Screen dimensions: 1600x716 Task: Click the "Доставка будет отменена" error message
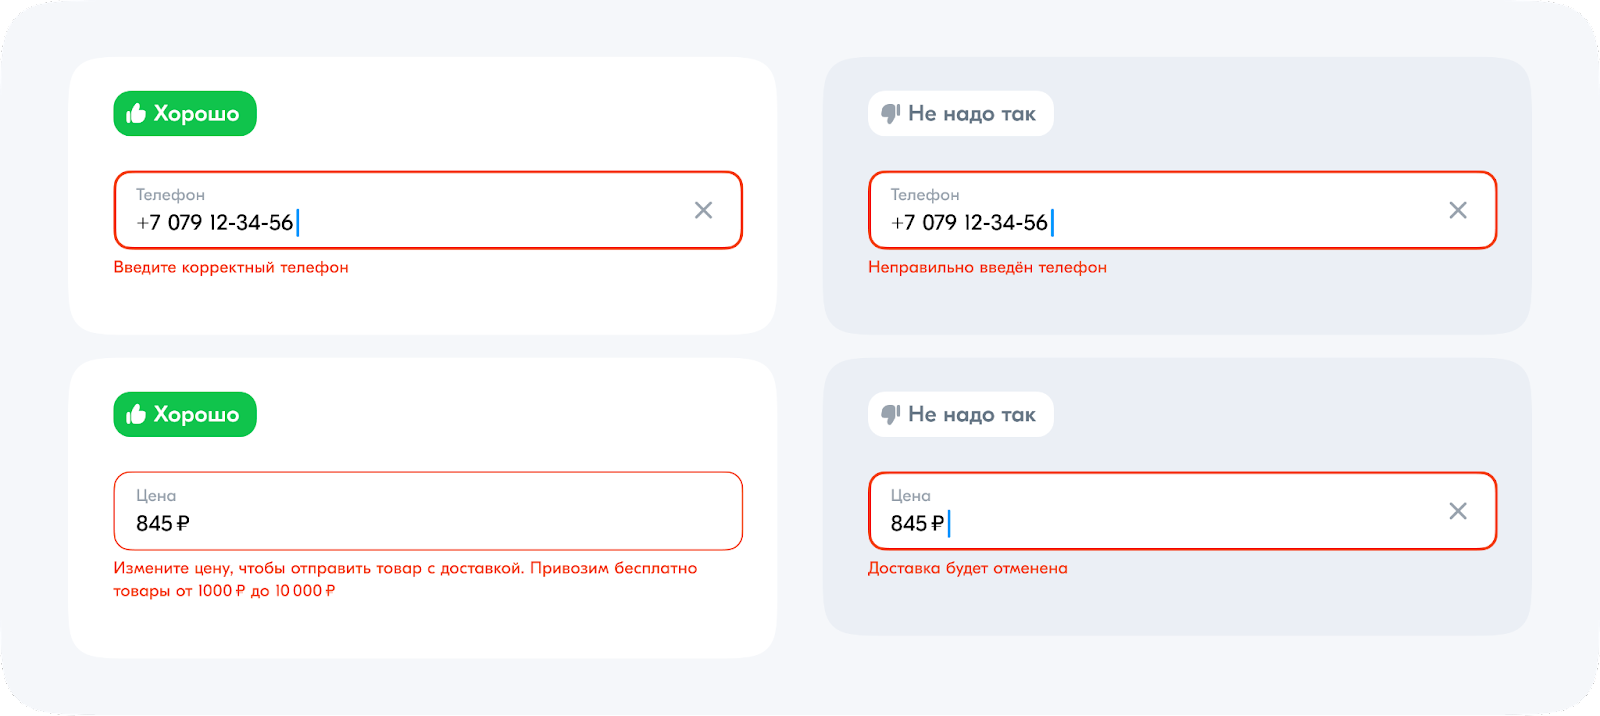point(967,569)
